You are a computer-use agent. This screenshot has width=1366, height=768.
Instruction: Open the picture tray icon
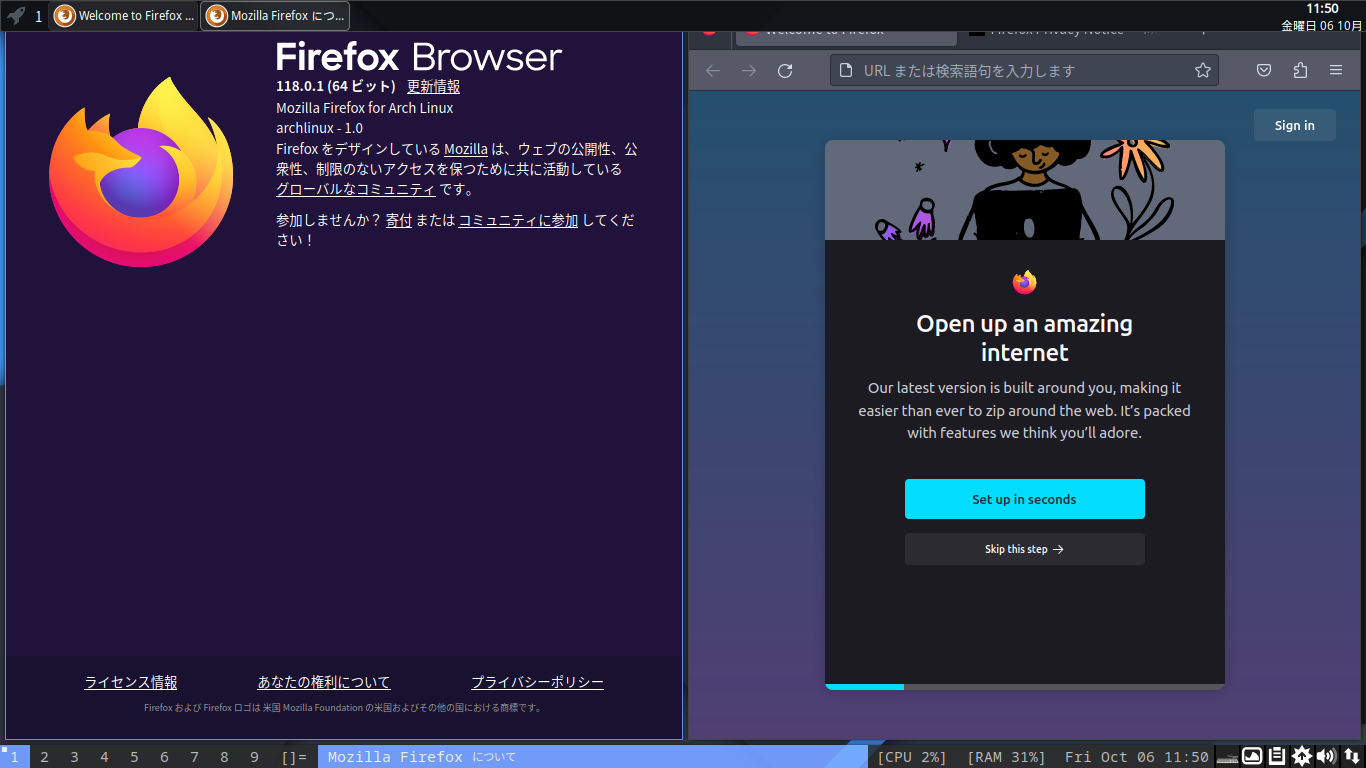(1252, 756)
